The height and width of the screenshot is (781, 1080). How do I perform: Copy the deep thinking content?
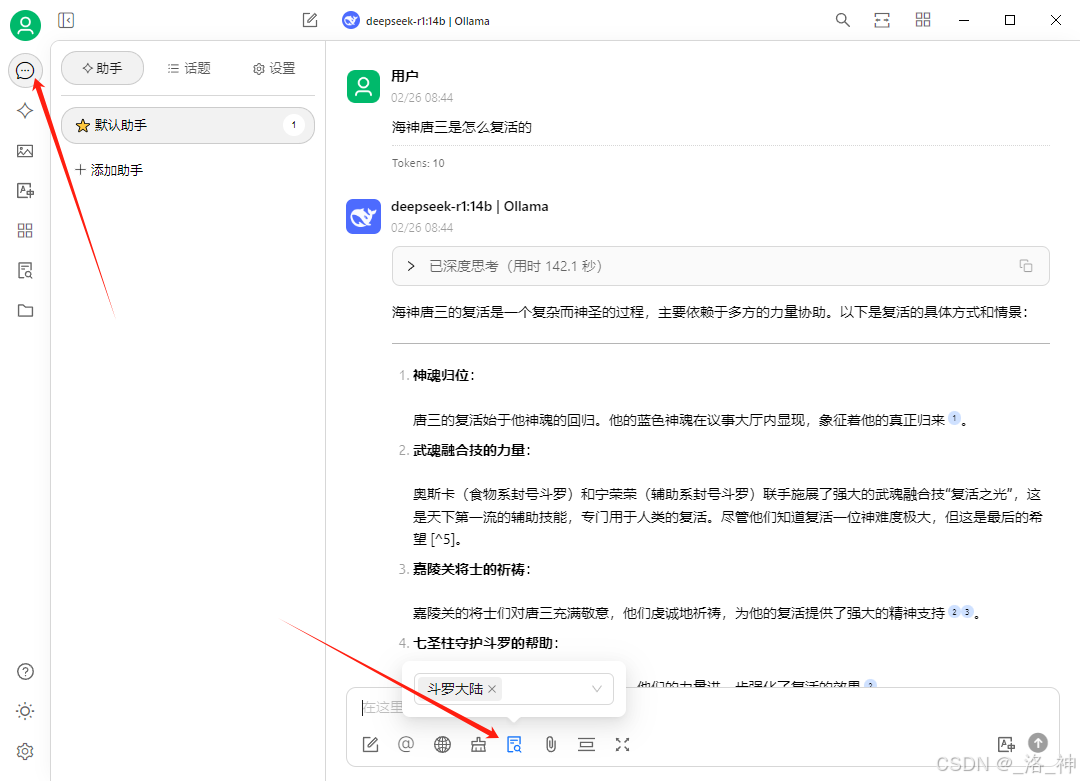click(1025, 265)
